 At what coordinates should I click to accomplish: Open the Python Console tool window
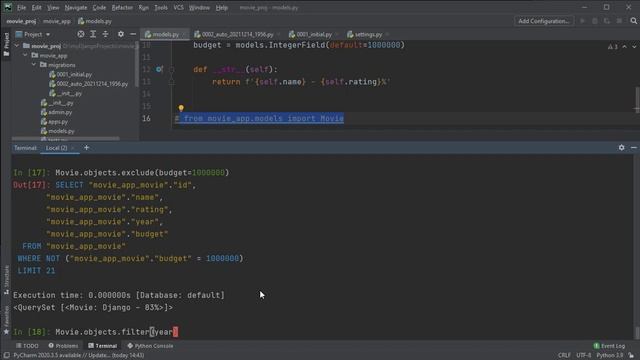pos(150,346)
